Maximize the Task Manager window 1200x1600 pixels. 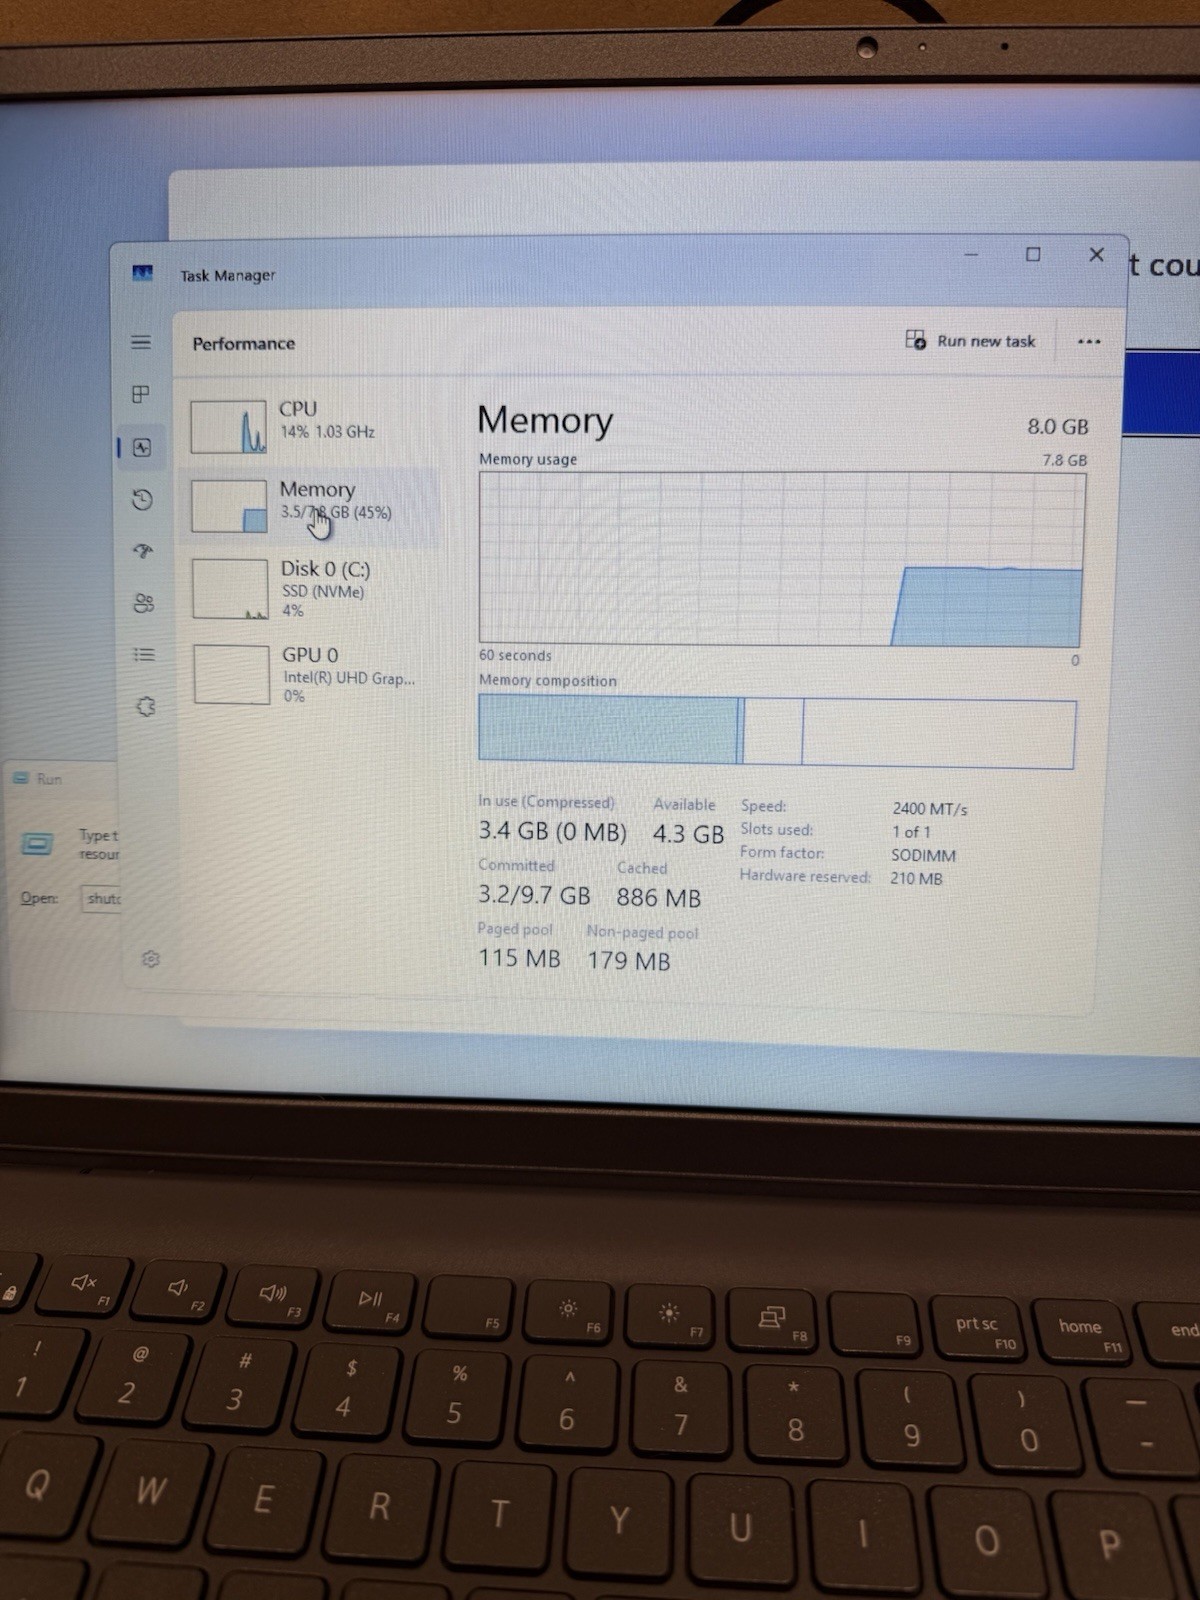[x=1033, y=255]
